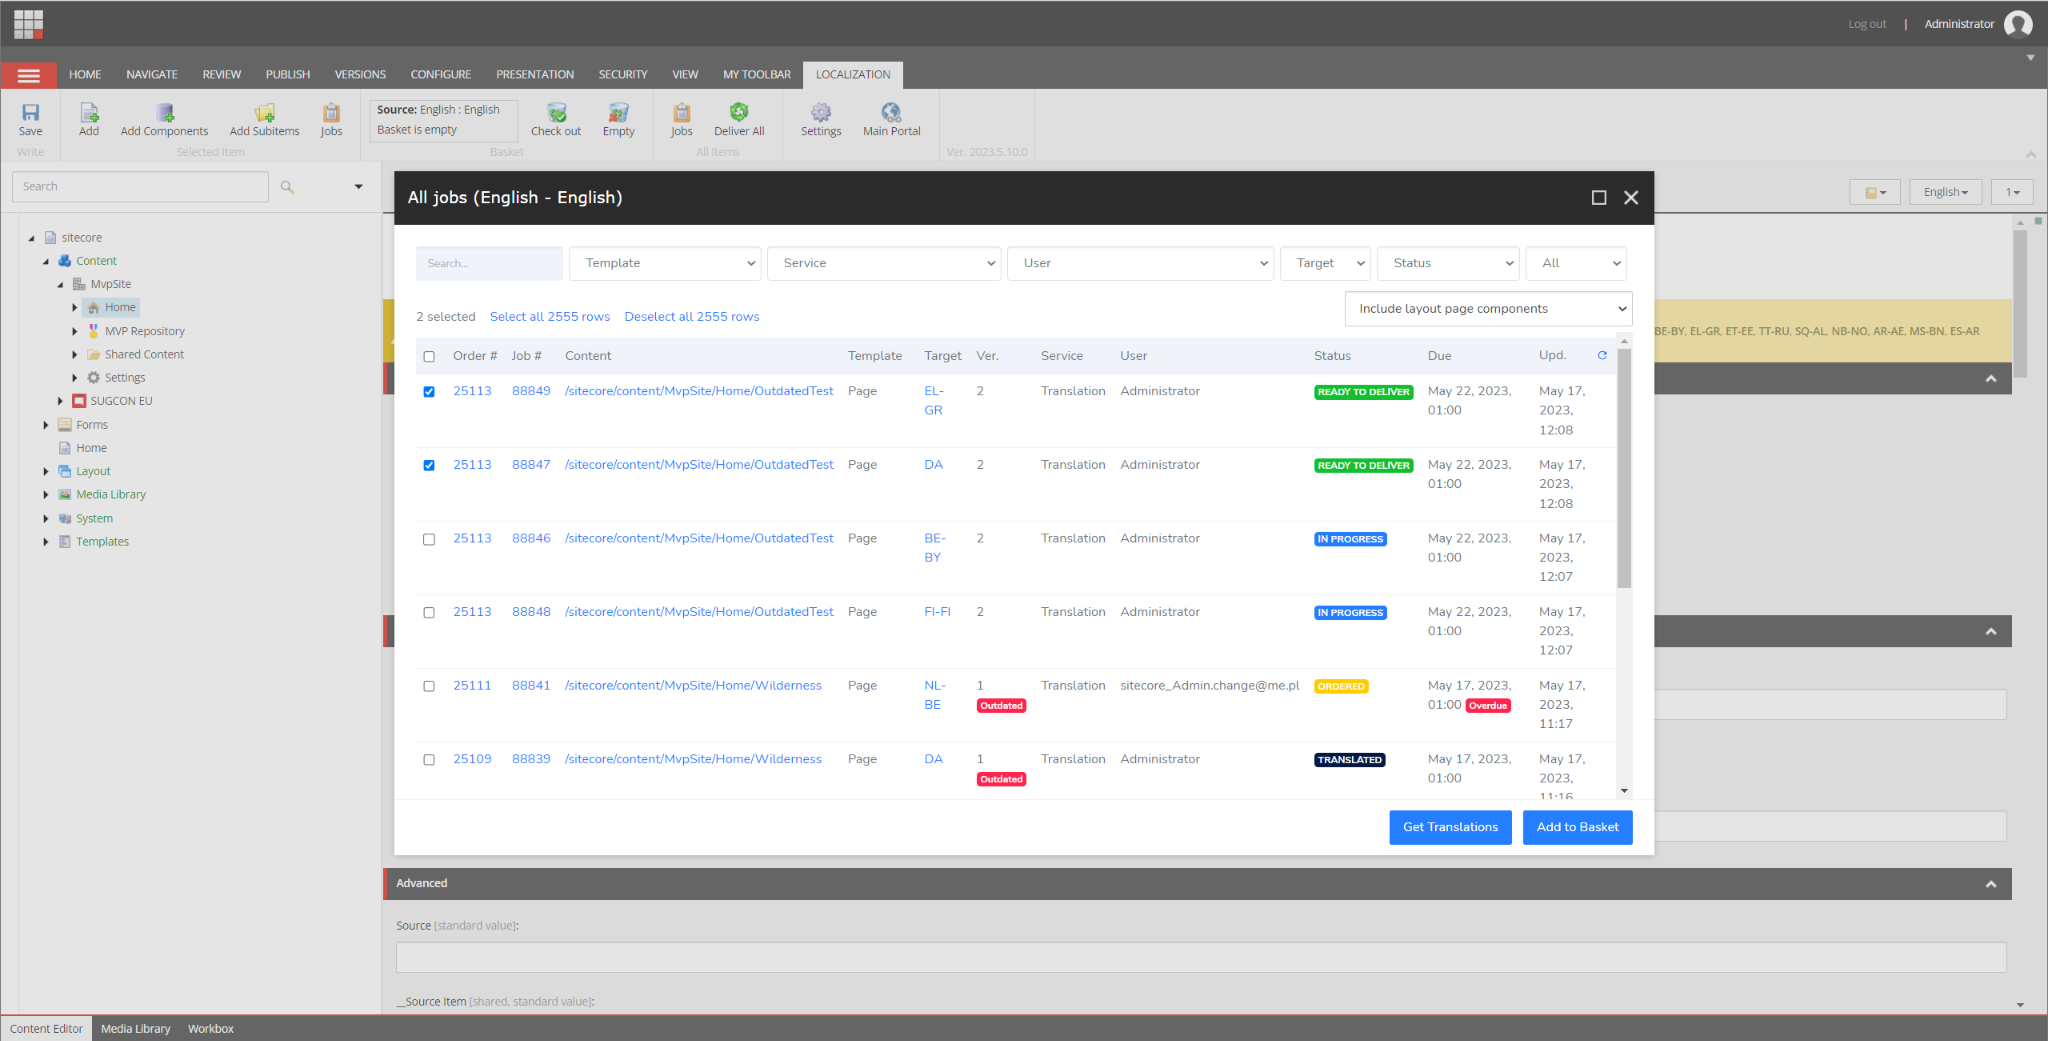Viewport: 2048px width, 1041px height.
Task: Select SUGCON EU tree item
Action: pos(121,401)
